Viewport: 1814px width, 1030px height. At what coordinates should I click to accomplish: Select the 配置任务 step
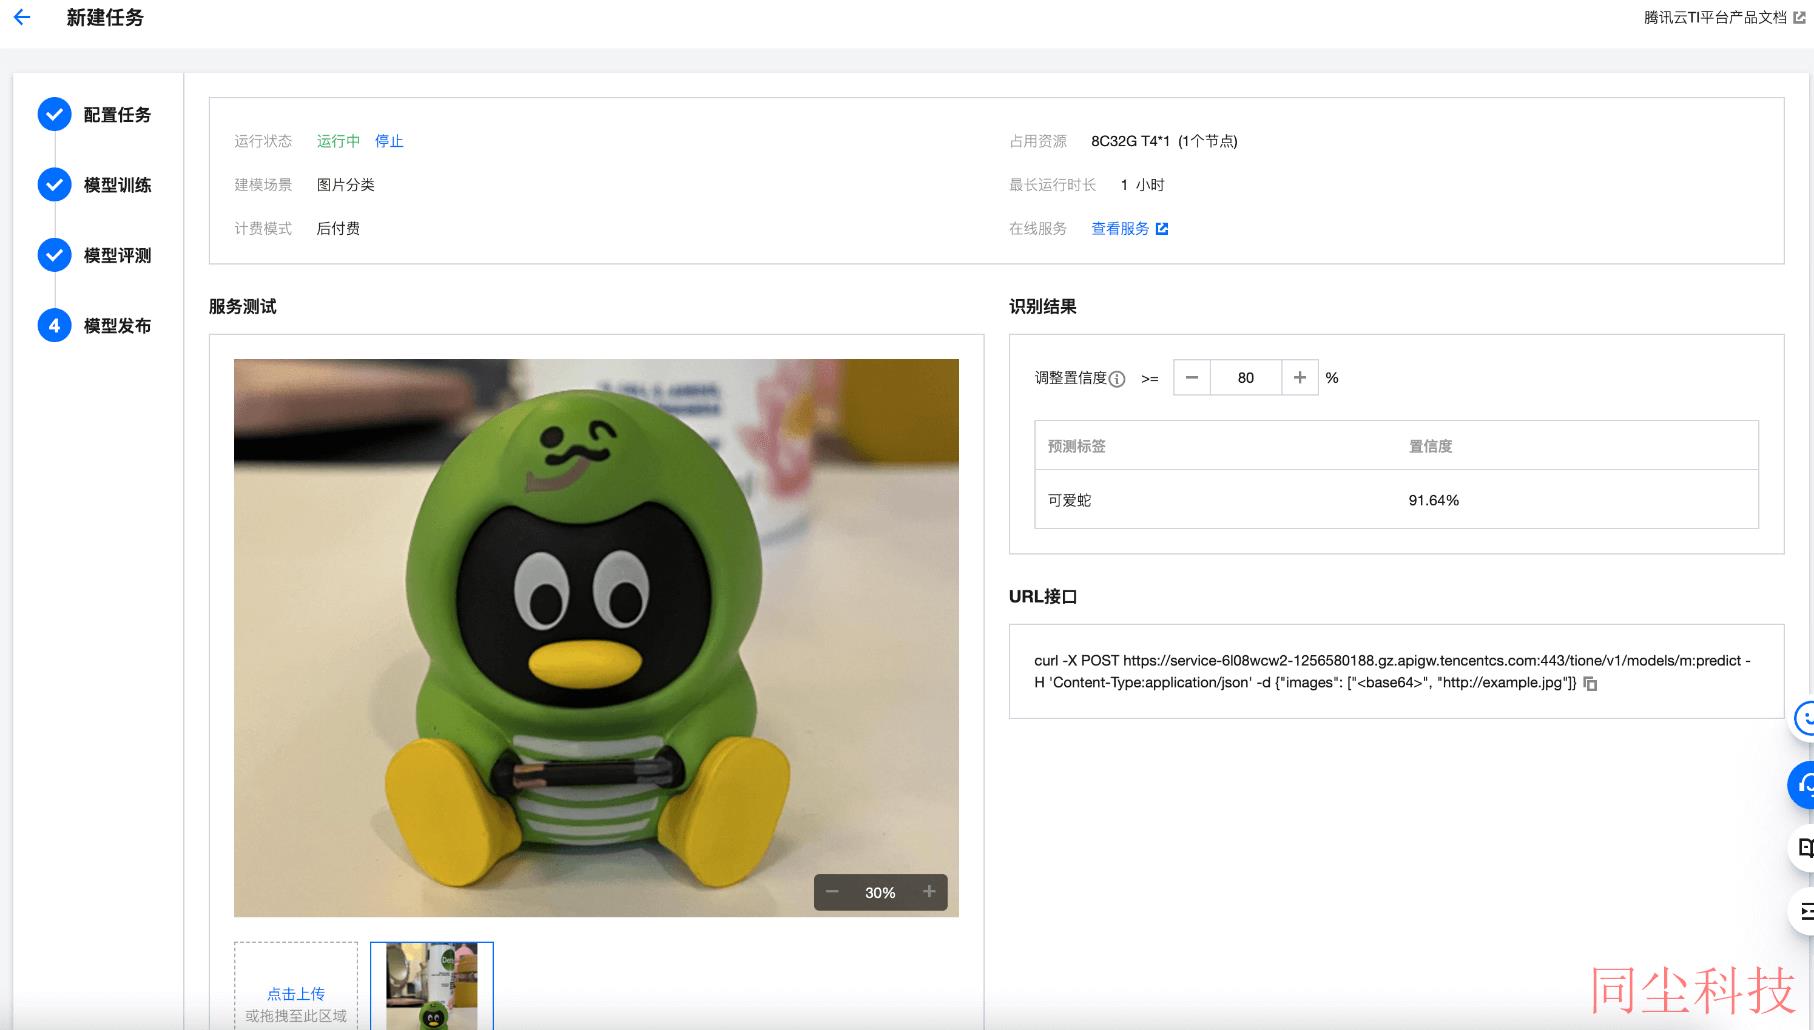click(117, 115)
